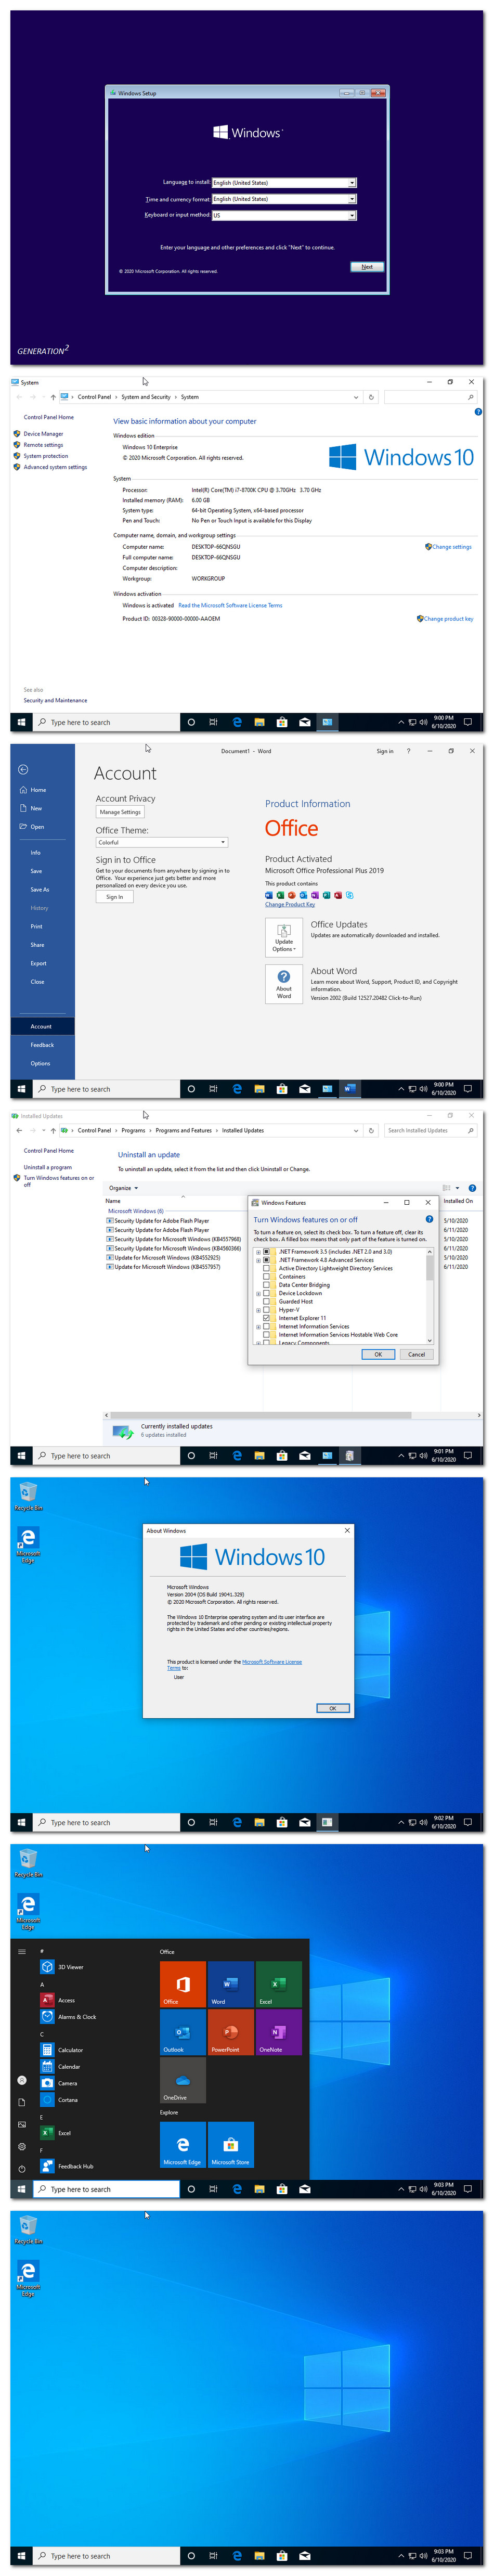Open Office Theme Colorful dropdown
The height and width of the screenshot is (2576, 494).
click(x=162, y=842)
